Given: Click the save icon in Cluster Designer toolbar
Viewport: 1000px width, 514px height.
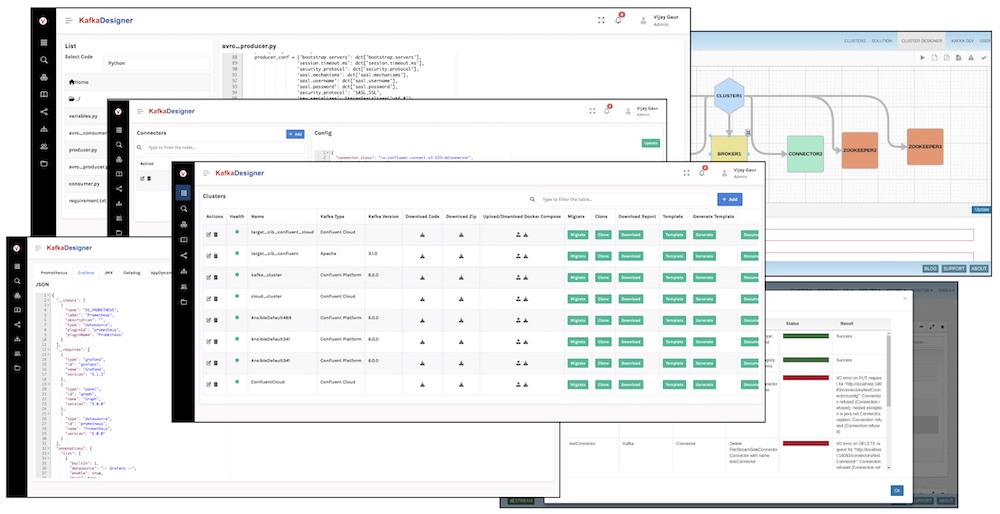Looking at the screenshot, I should (959, 57).
